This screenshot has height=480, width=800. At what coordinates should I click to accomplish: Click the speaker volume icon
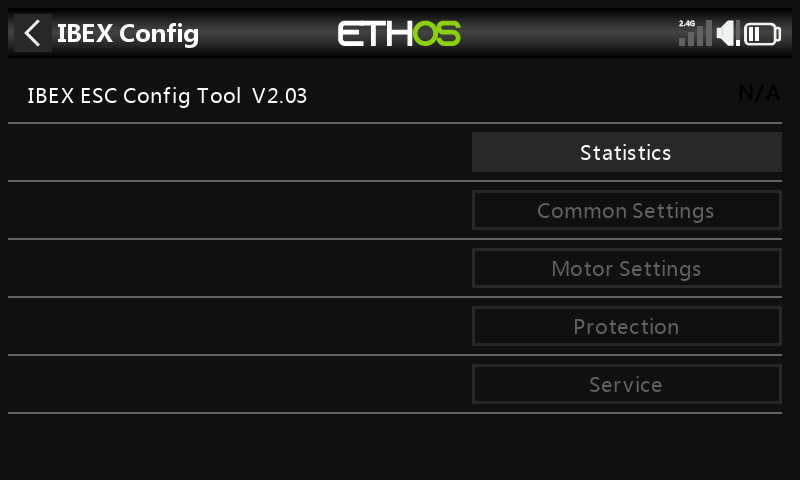tap(728, 34)
